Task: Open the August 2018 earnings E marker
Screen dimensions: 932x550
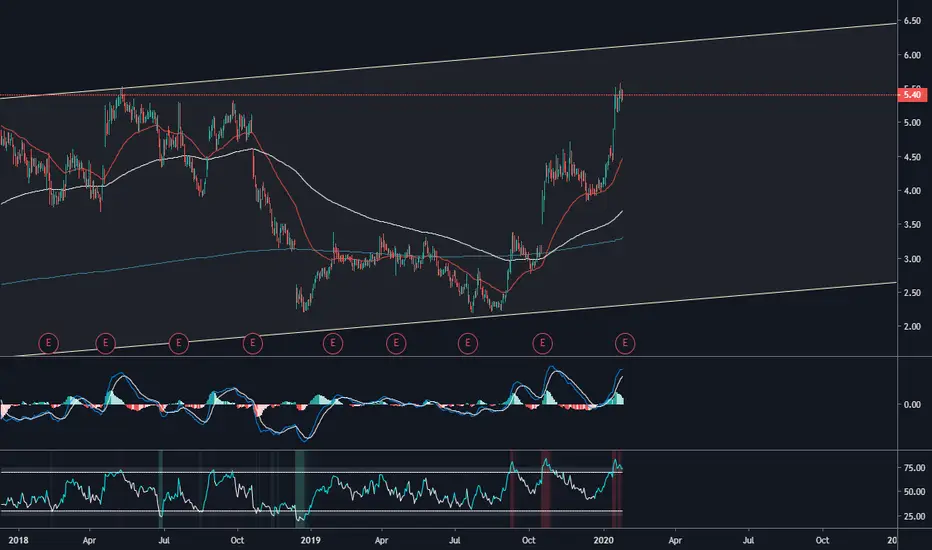Action: [178, 343]
